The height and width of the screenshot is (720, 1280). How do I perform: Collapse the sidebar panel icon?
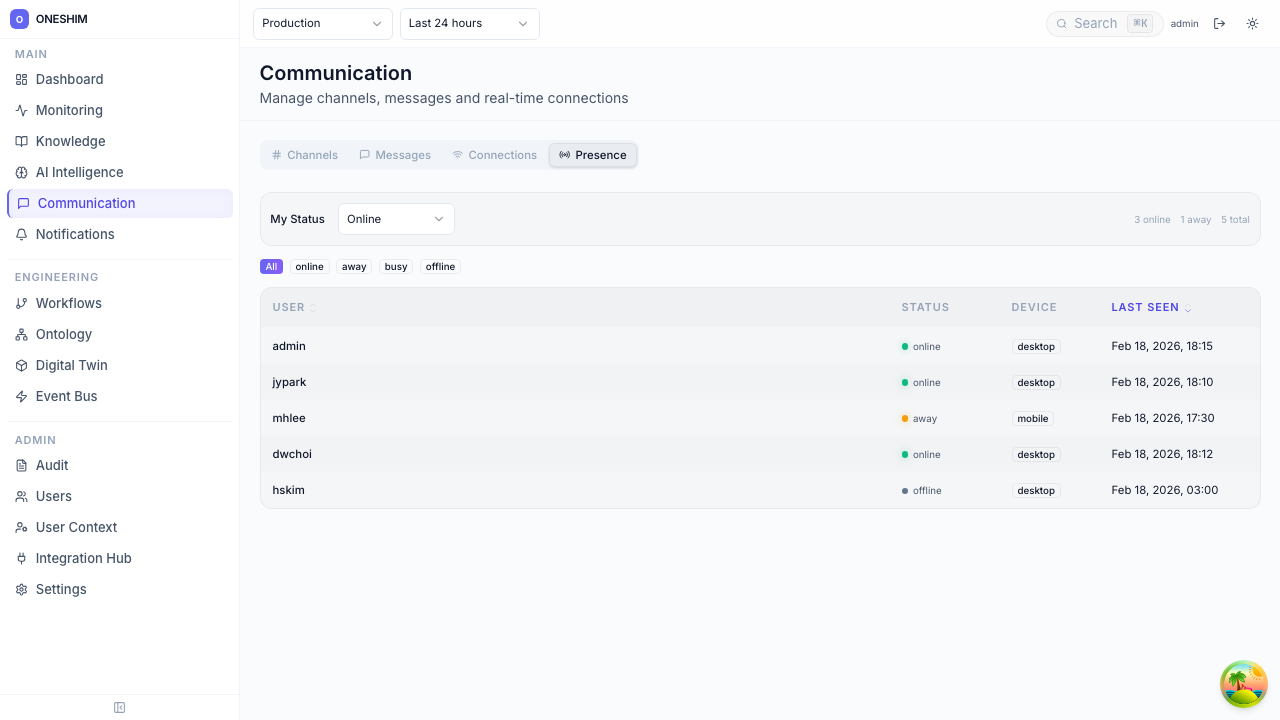pyautogui.click(x=120, y=708)
